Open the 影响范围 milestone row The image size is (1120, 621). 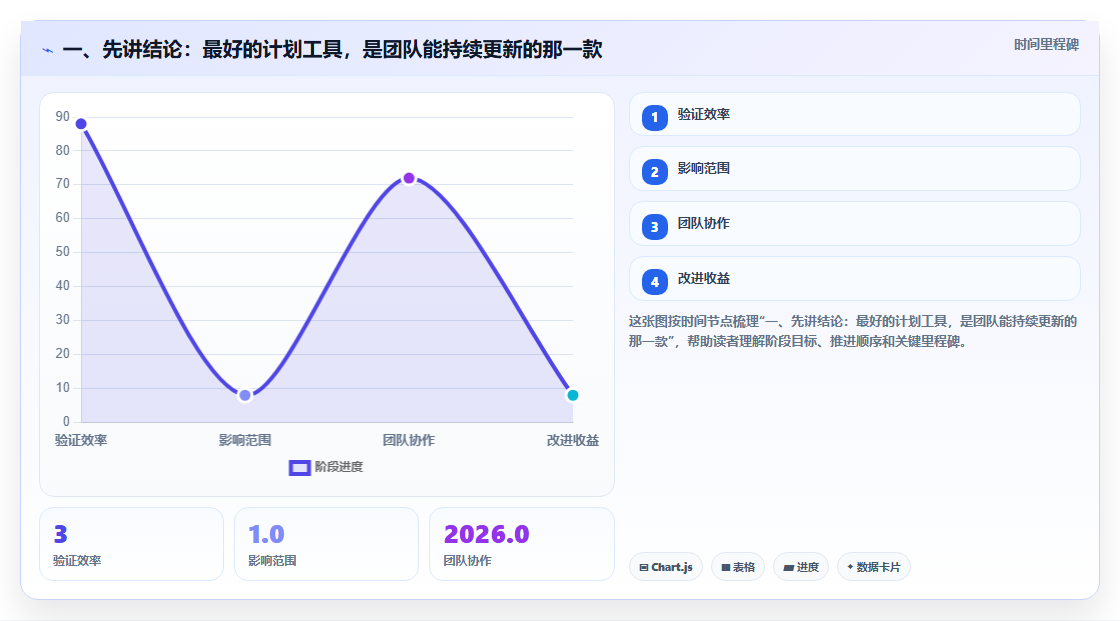[854, 169]
